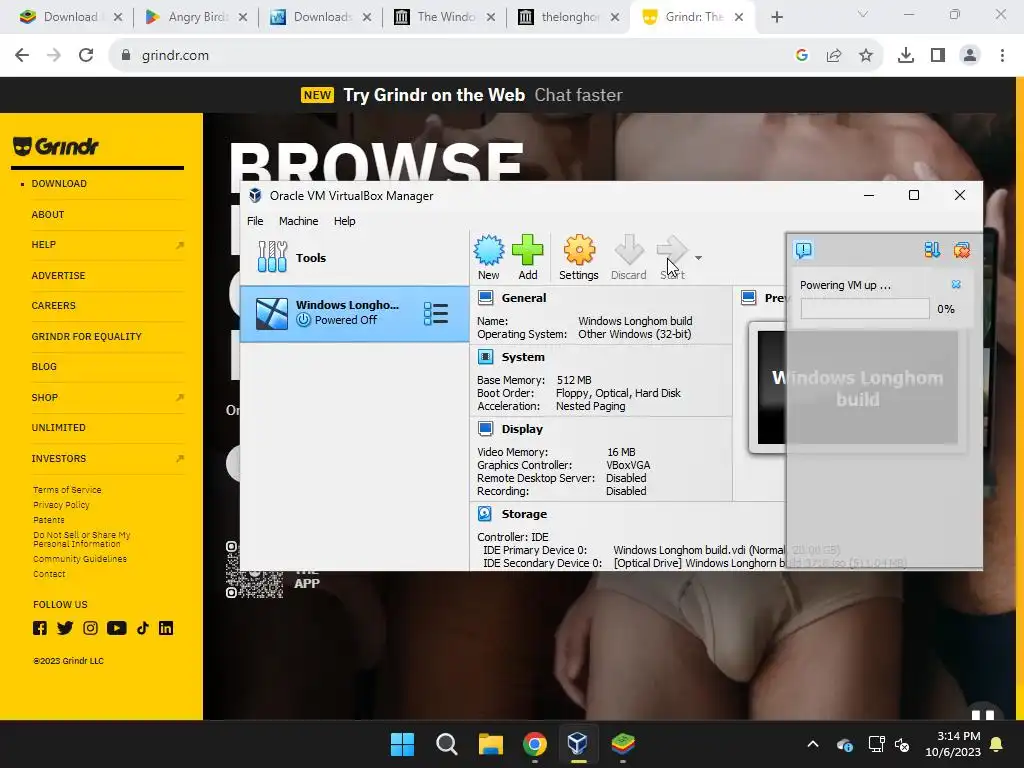
Task: Open the Machine menu in VirtualBox
Action: tap(298, 221)
